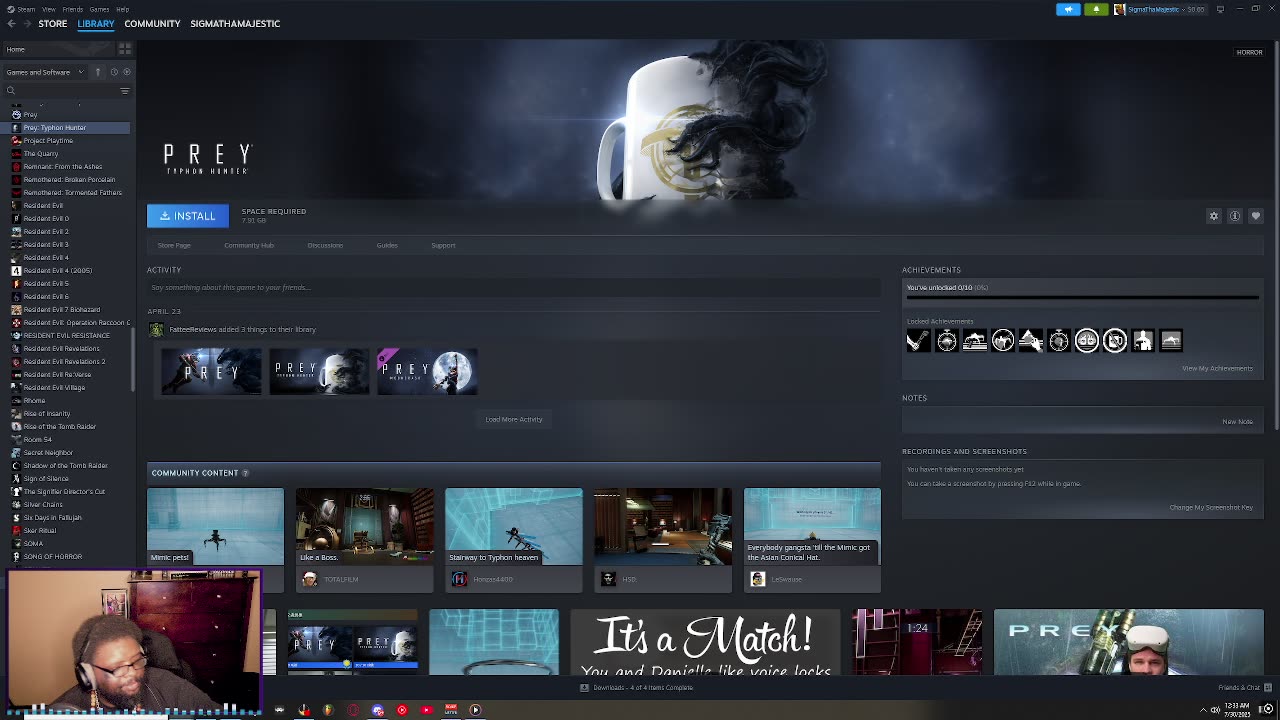Image resolution: width=1280 pixels, height=720 pixels.
Task: Show game info icon
Action: [x=1235, y=216]
